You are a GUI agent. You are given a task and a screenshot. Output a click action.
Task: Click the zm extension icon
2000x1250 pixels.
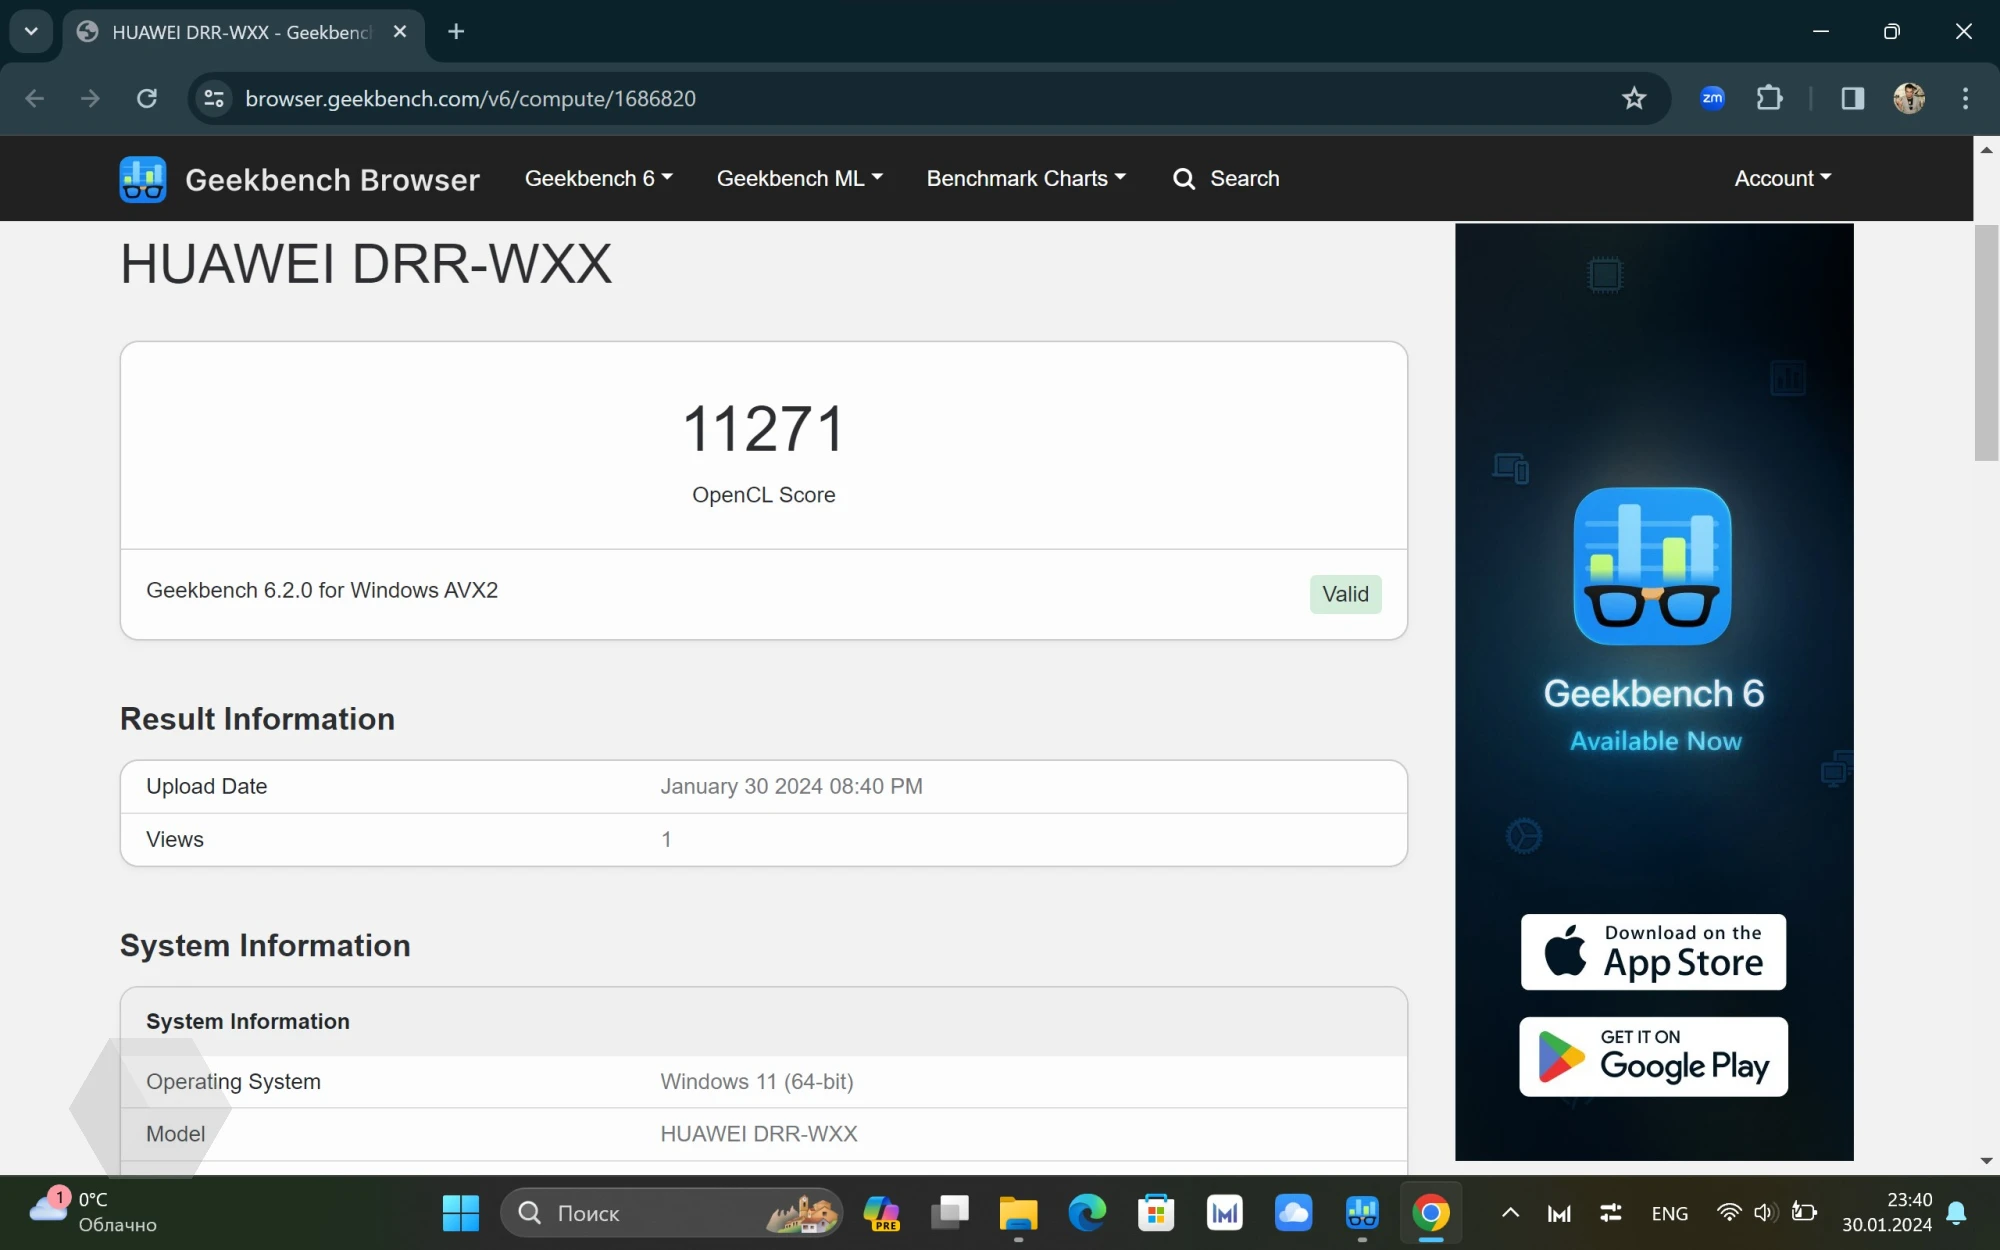1712,98
